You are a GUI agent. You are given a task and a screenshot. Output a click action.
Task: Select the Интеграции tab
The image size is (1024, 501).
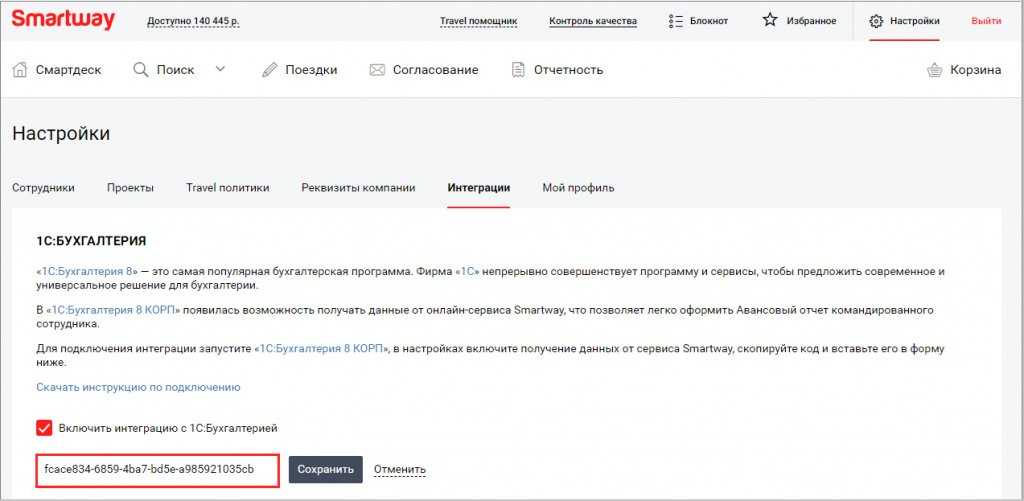pyautogui.click(x=479, y=188)
